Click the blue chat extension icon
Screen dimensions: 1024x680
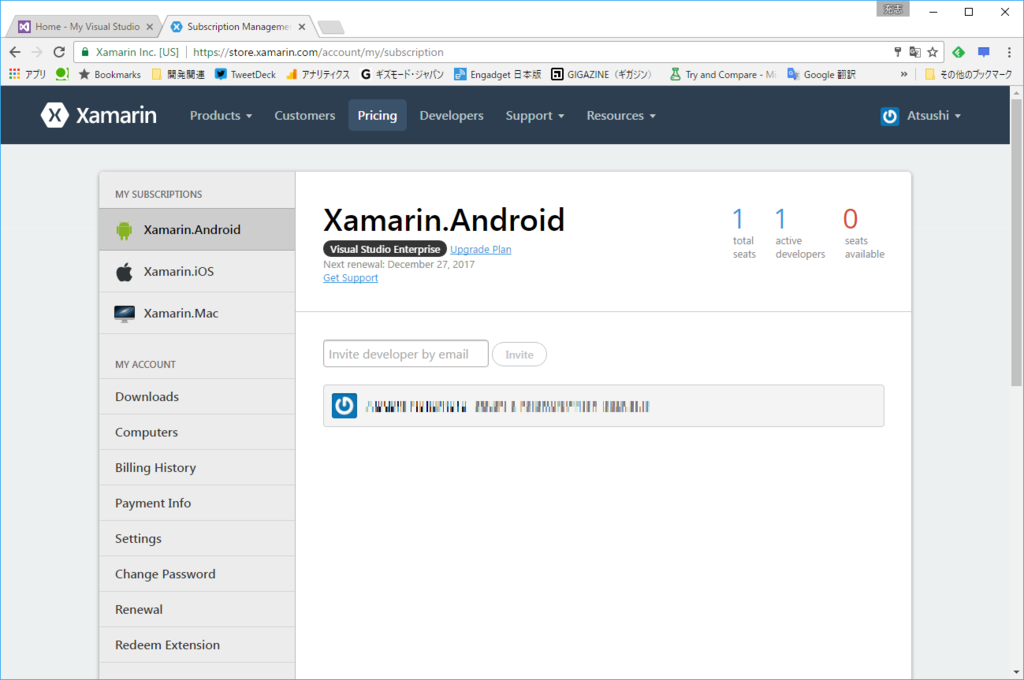984,52
